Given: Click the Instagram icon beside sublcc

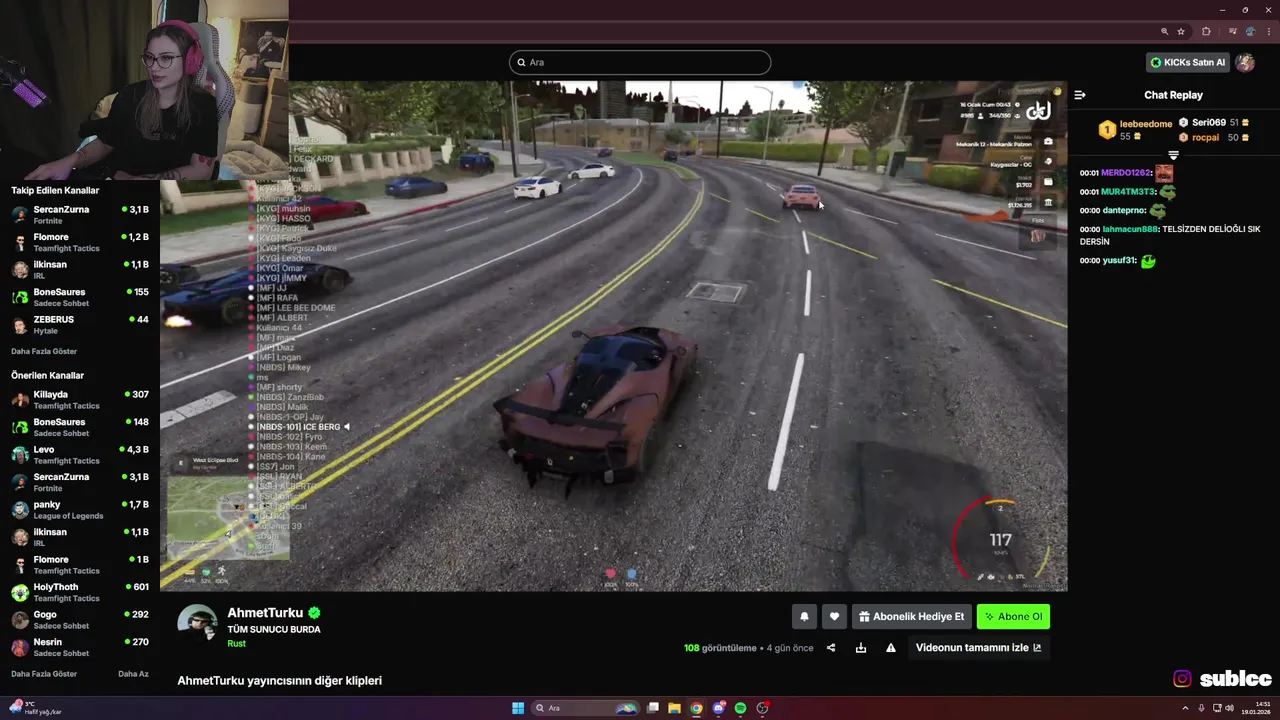Looking at the screenshot, I should tap(1182, 679).
